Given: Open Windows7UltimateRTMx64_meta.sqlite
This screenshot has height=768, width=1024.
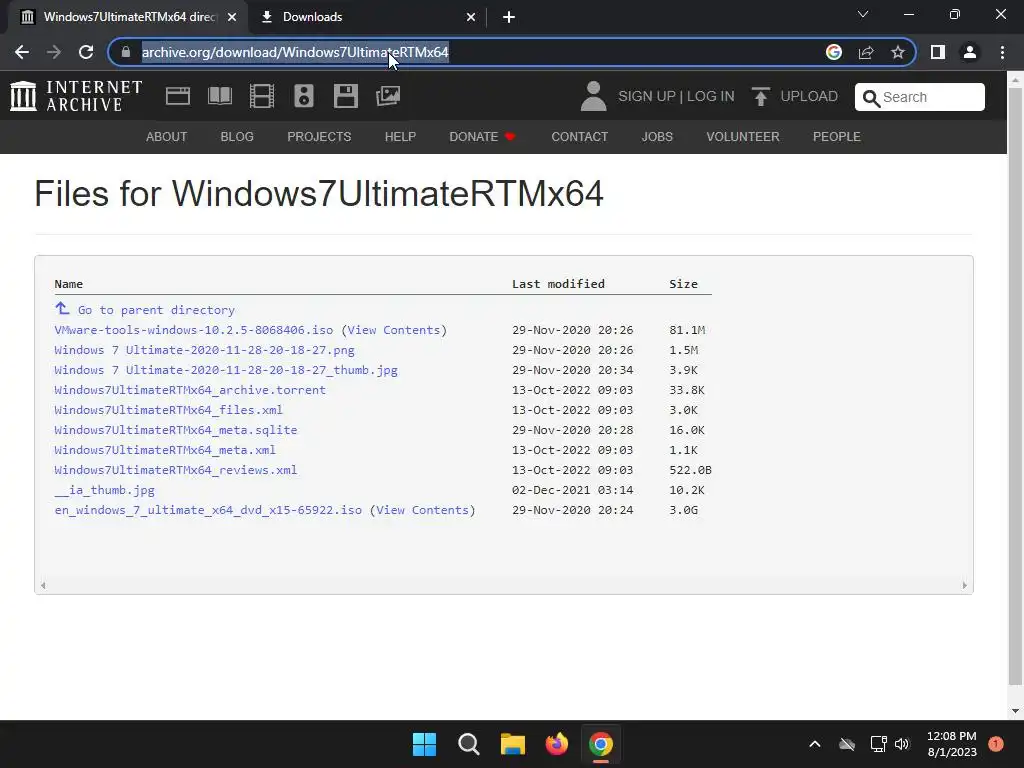Looking at the screenshot, I should pos(176,430).
